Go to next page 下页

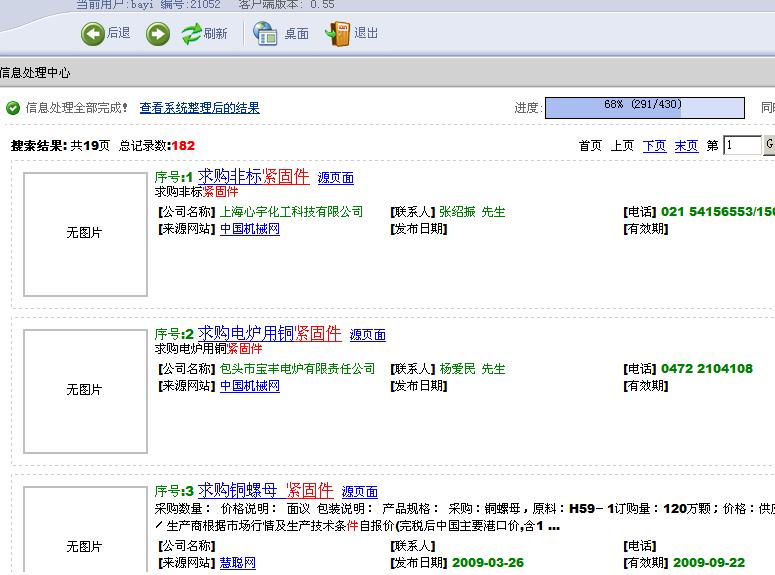click(x=654, y=146)
